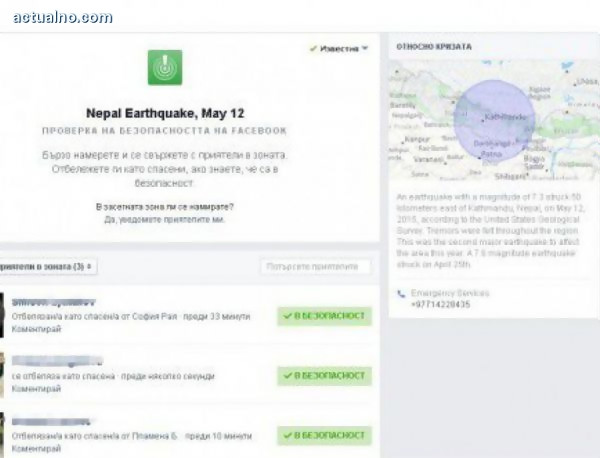This screenshot has width=600, height=458.
Task: Click safe button for friend marked by Пламена Б.
Action: point(324,435)
